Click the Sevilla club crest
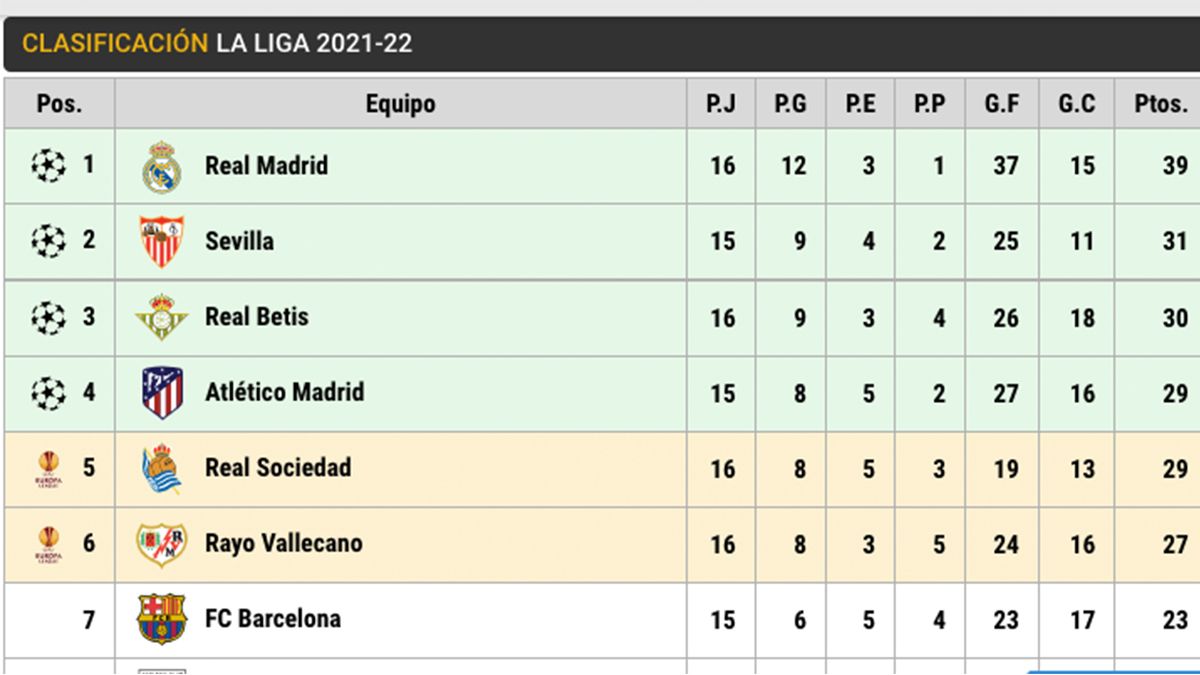1200x675 pixels. click(x=161, y=241)
